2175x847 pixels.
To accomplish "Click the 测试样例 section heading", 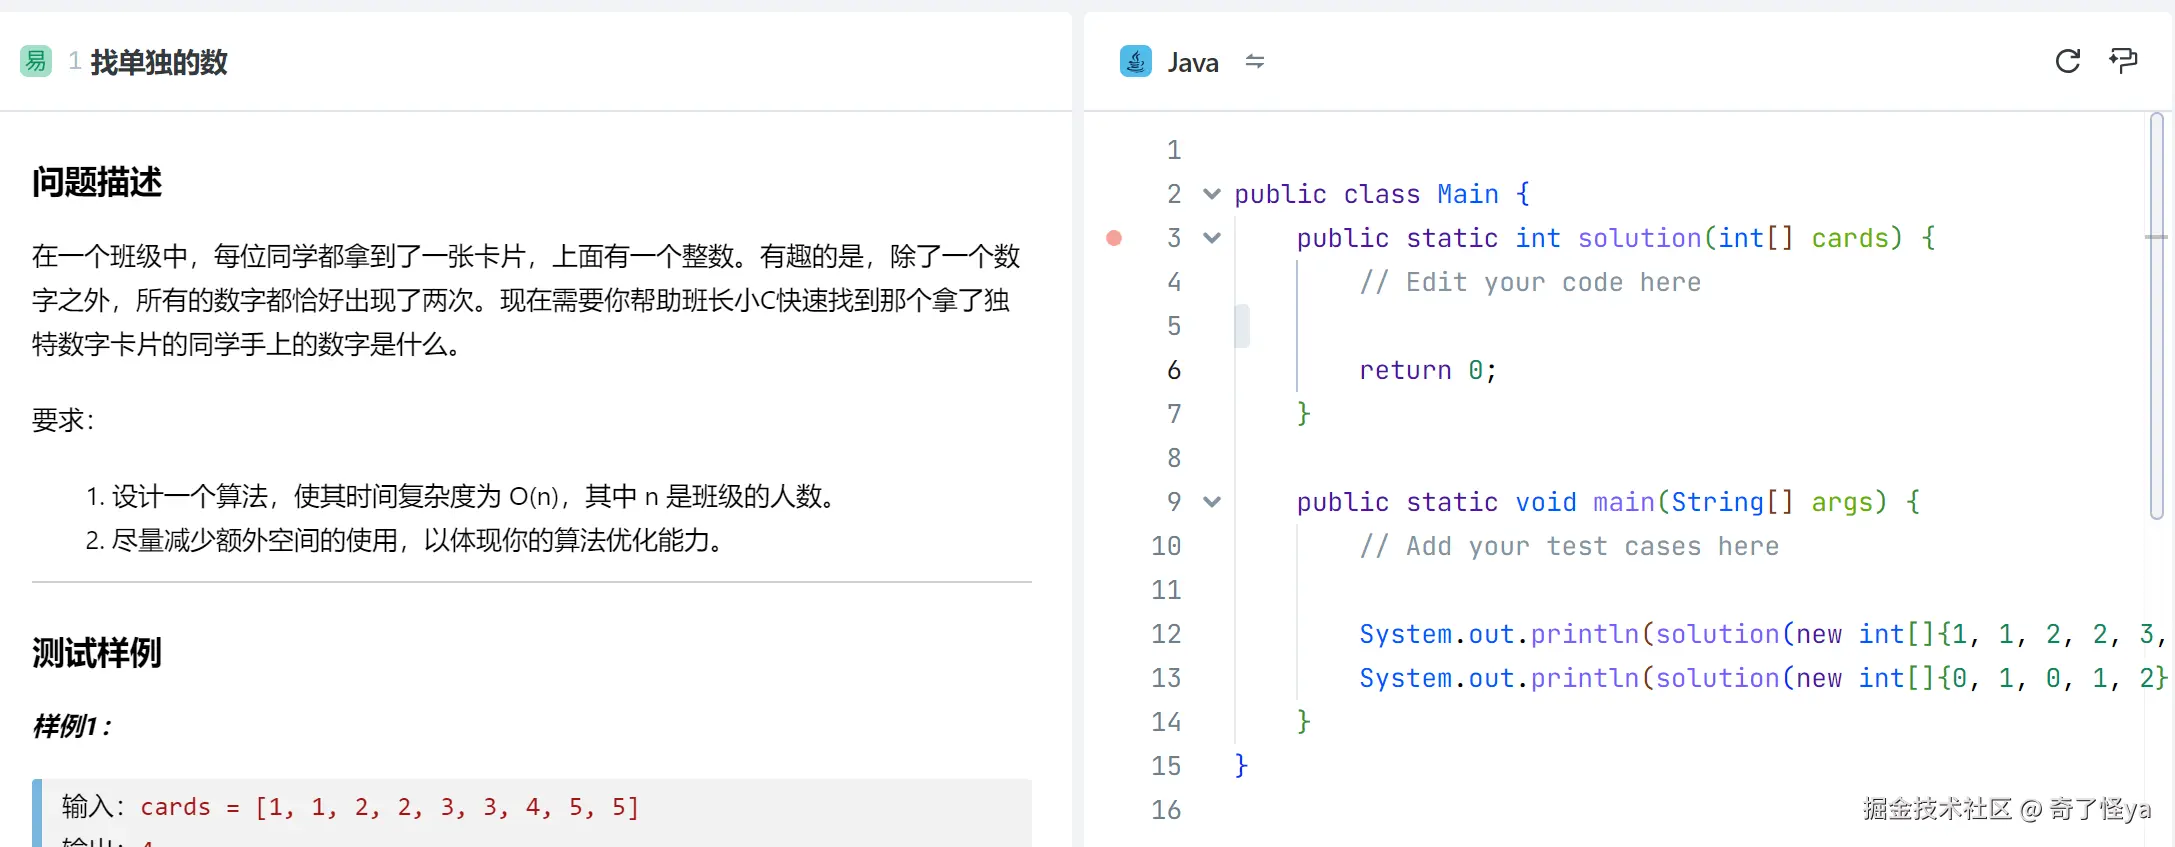I will (x=97, y=653).
